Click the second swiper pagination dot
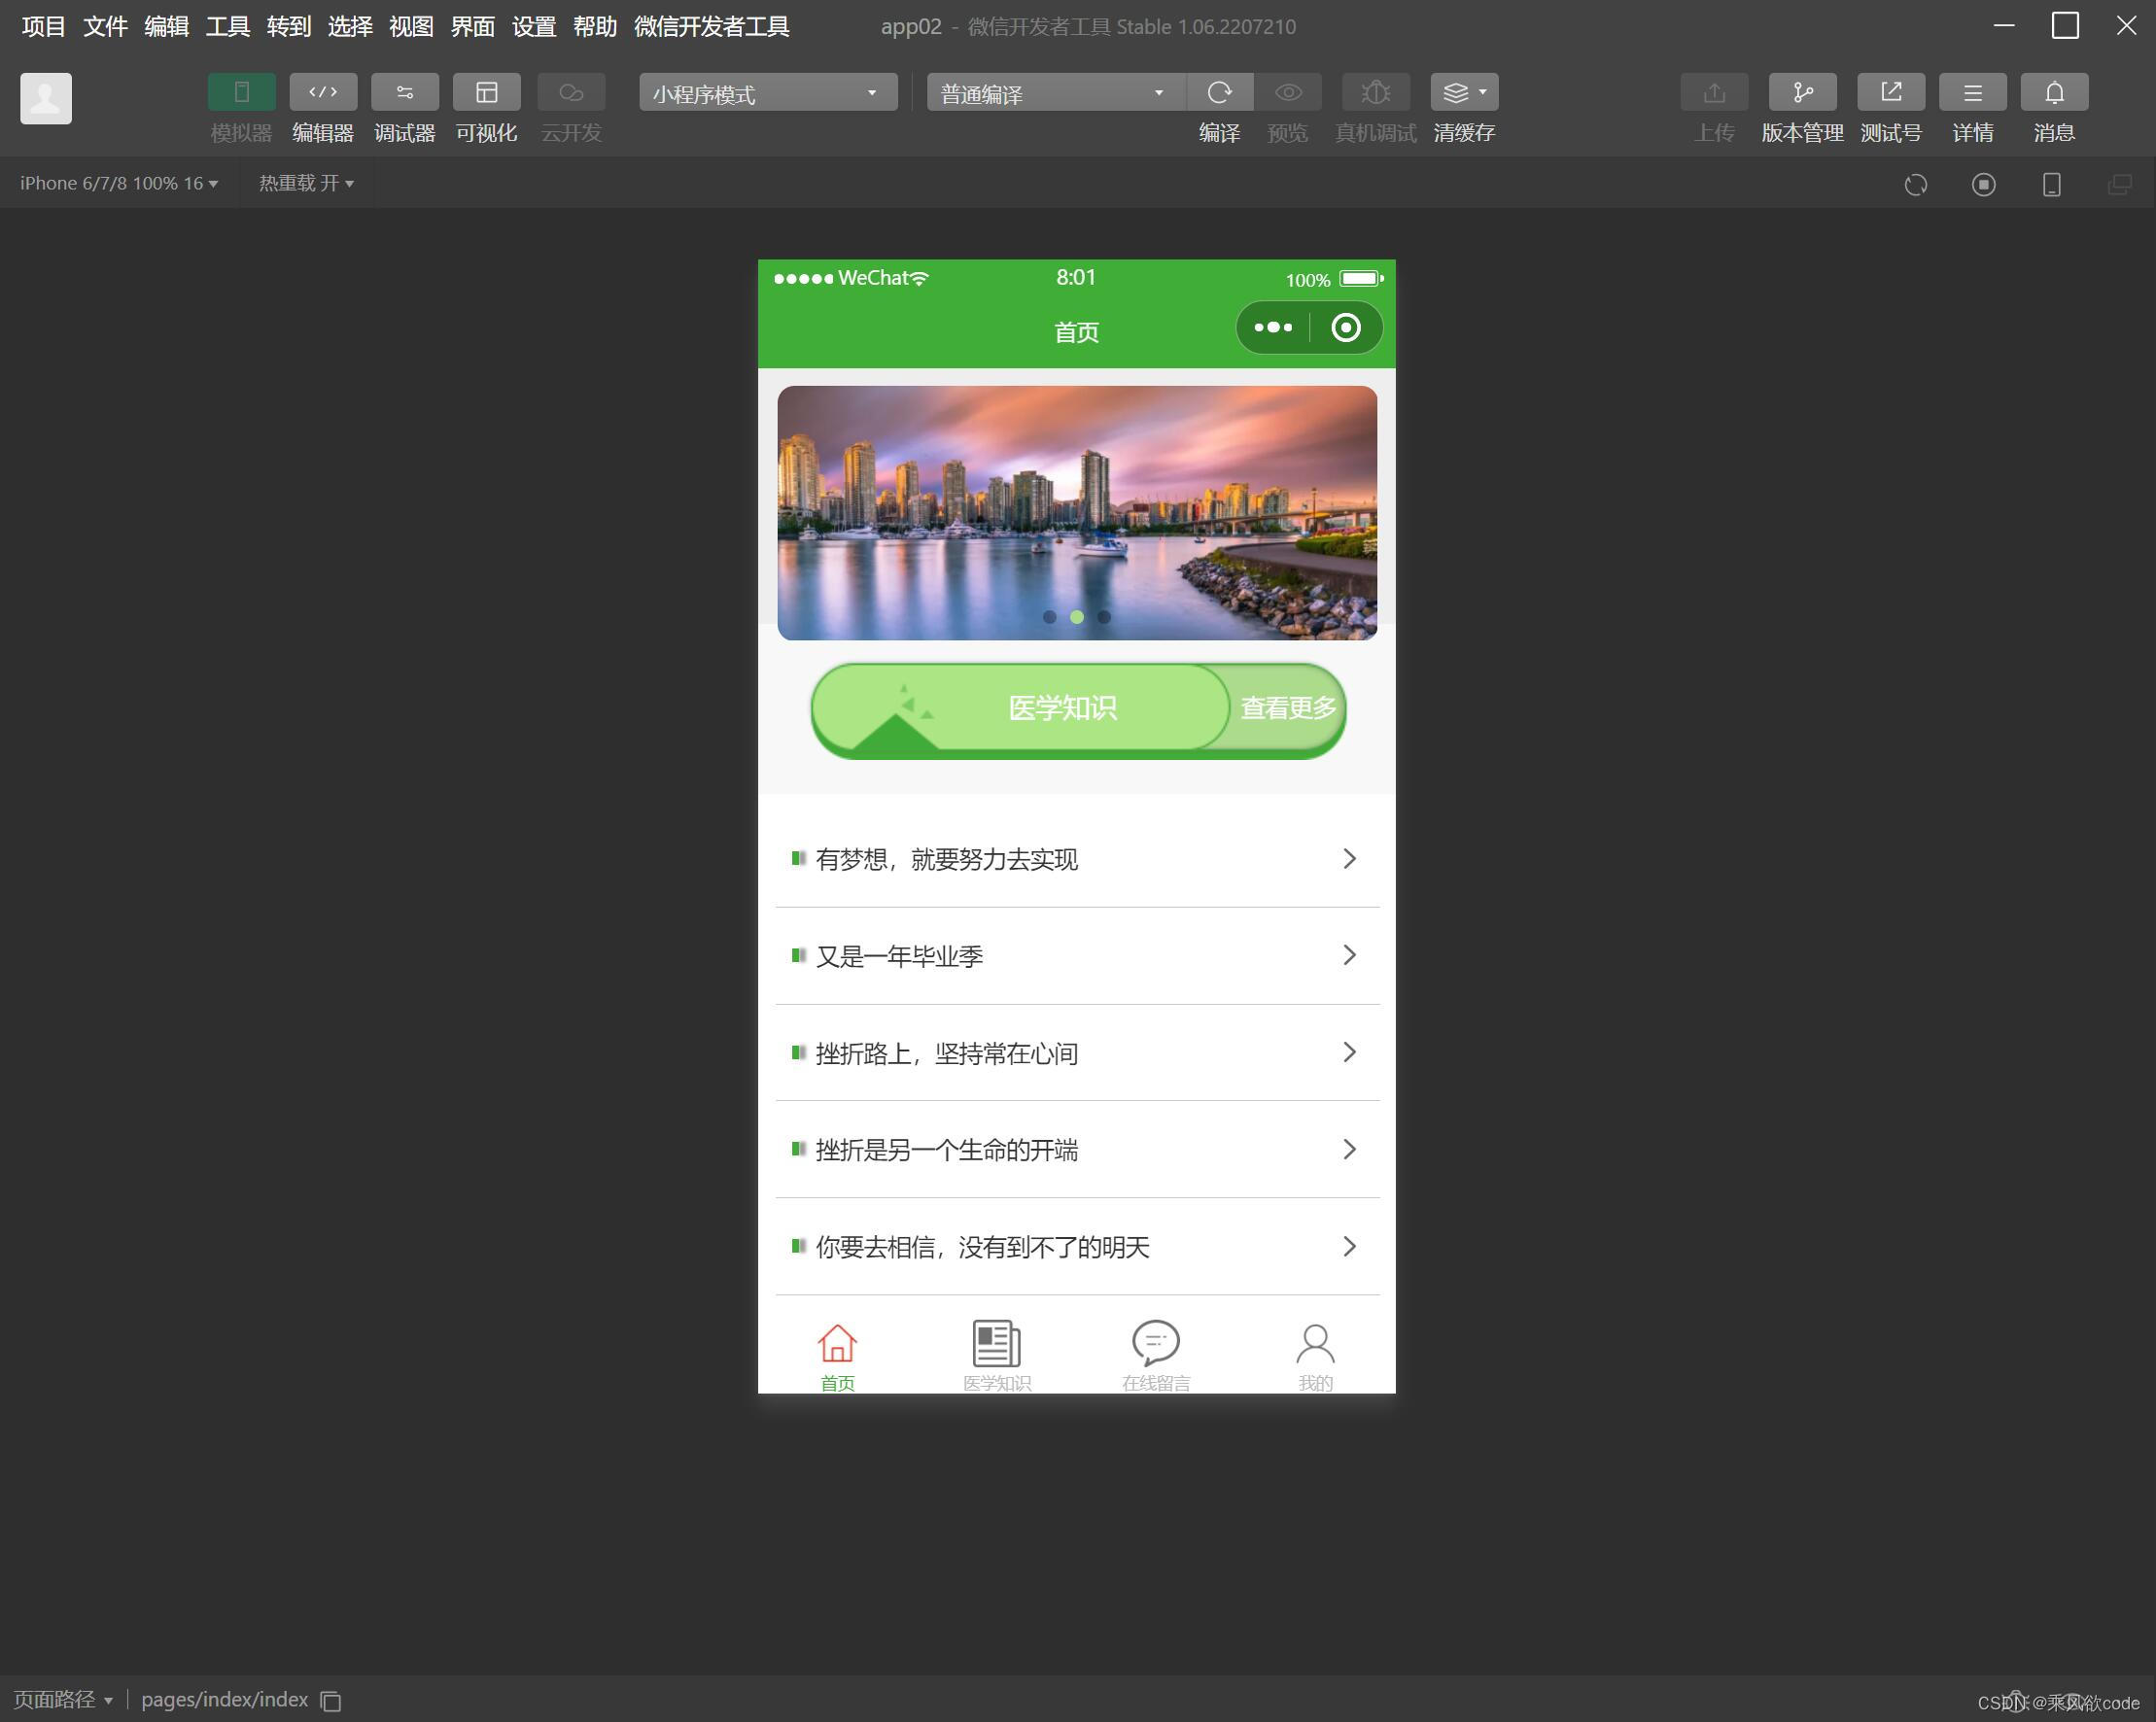 (1077, 617)
